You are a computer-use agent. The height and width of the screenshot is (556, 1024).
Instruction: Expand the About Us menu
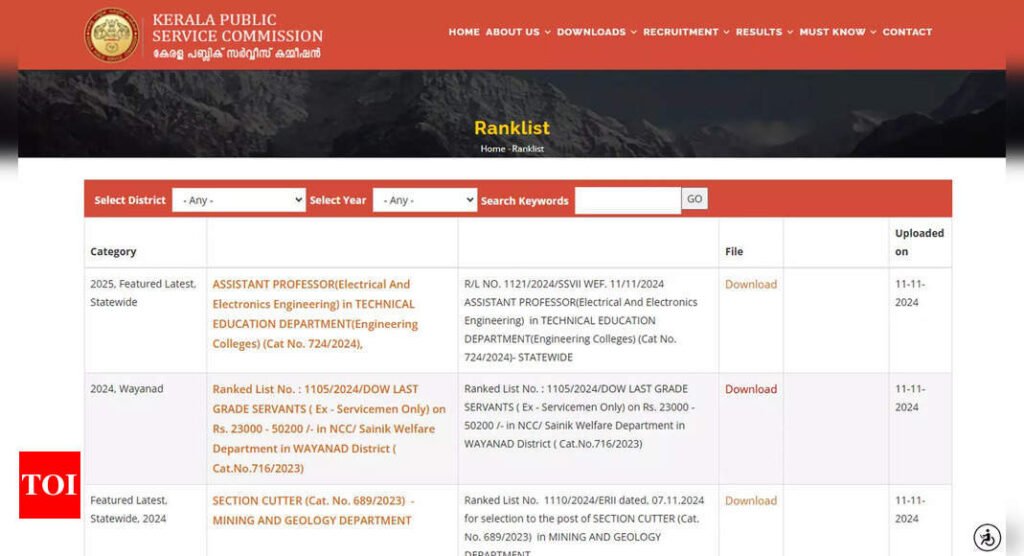[517, 32]
